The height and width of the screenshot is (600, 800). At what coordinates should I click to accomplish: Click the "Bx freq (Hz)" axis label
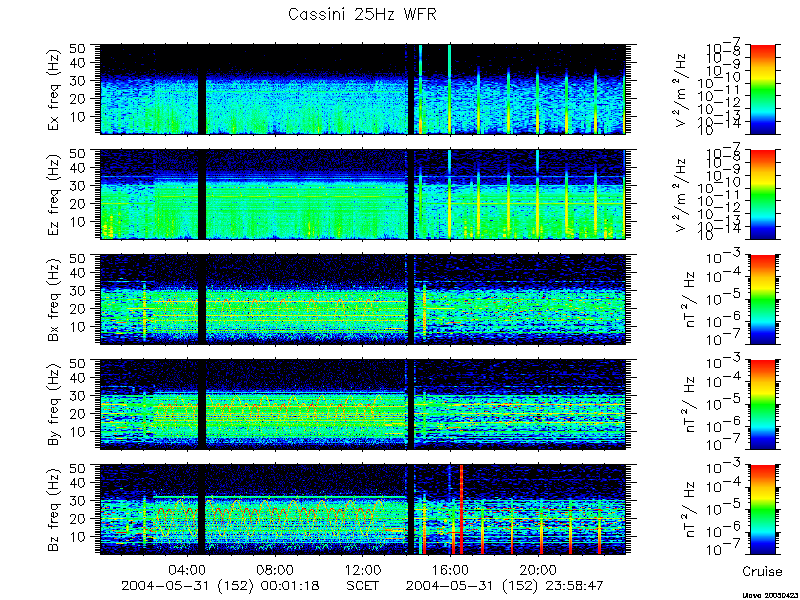coord(54,299)
